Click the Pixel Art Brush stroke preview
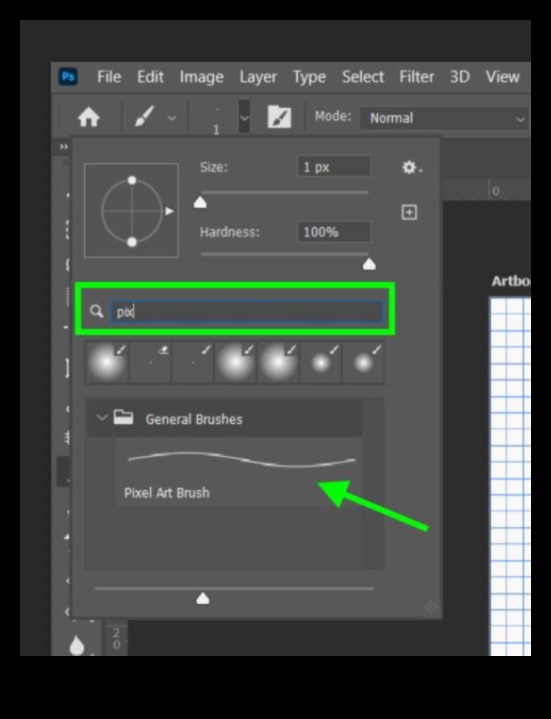 coord(242,459)
